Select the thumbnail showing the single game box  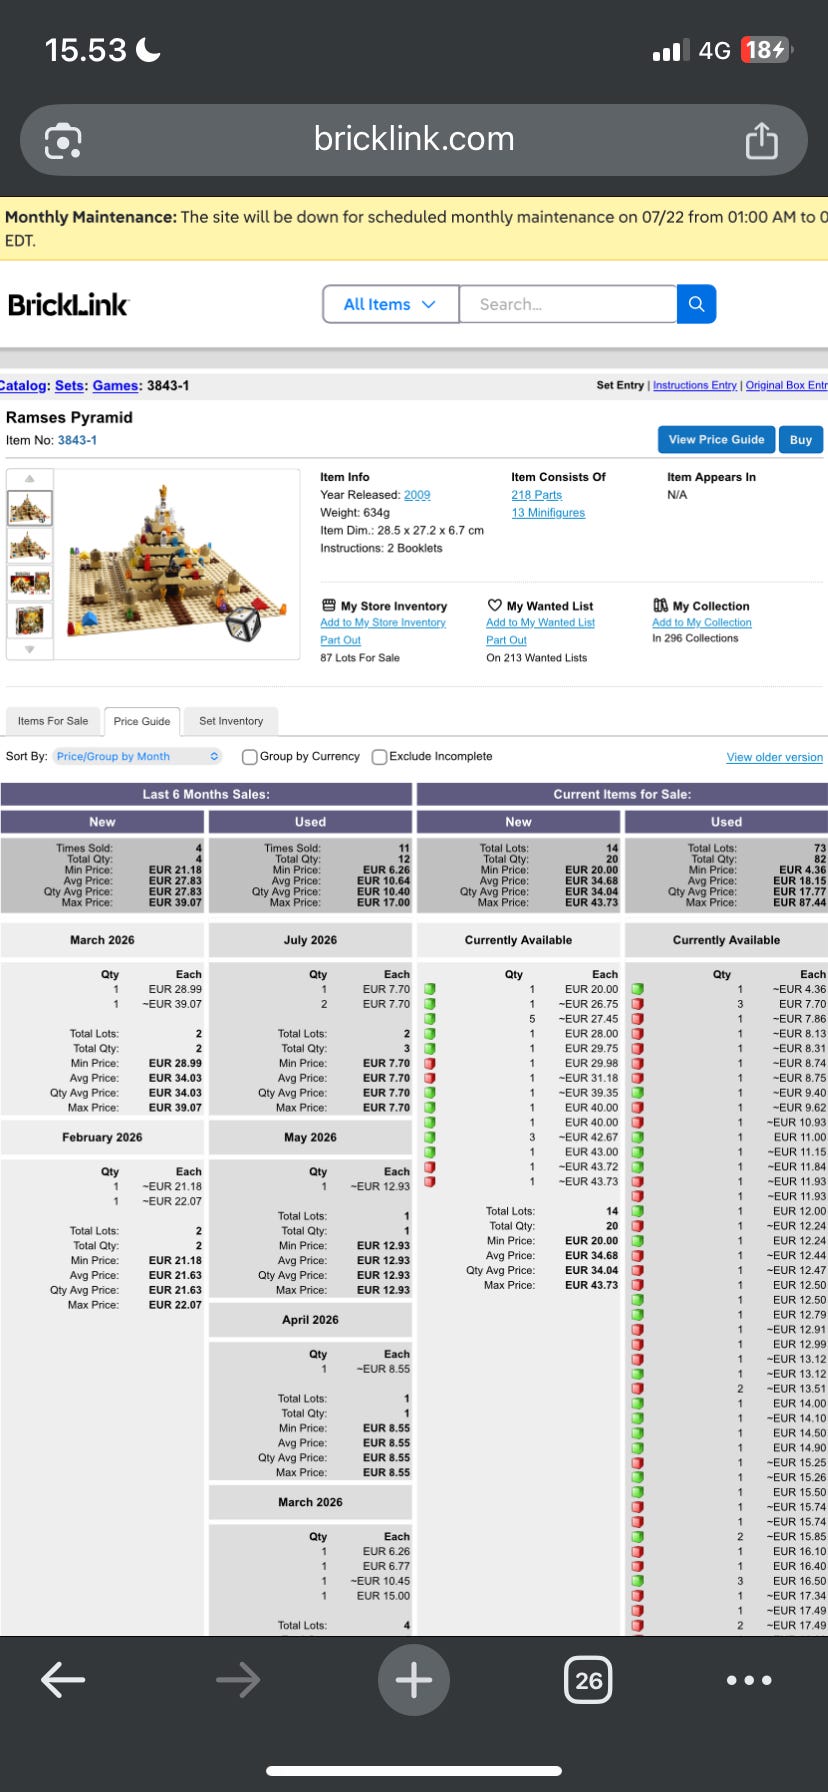coord(30,621)
